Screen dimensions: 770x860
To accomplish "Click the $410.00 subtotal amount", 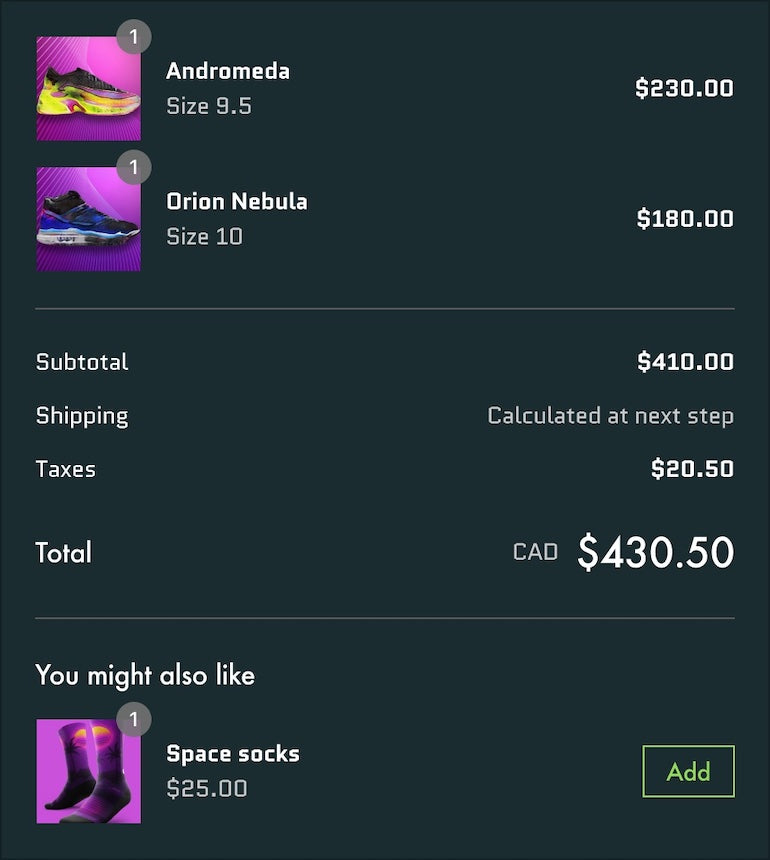I will coord(685,362).
